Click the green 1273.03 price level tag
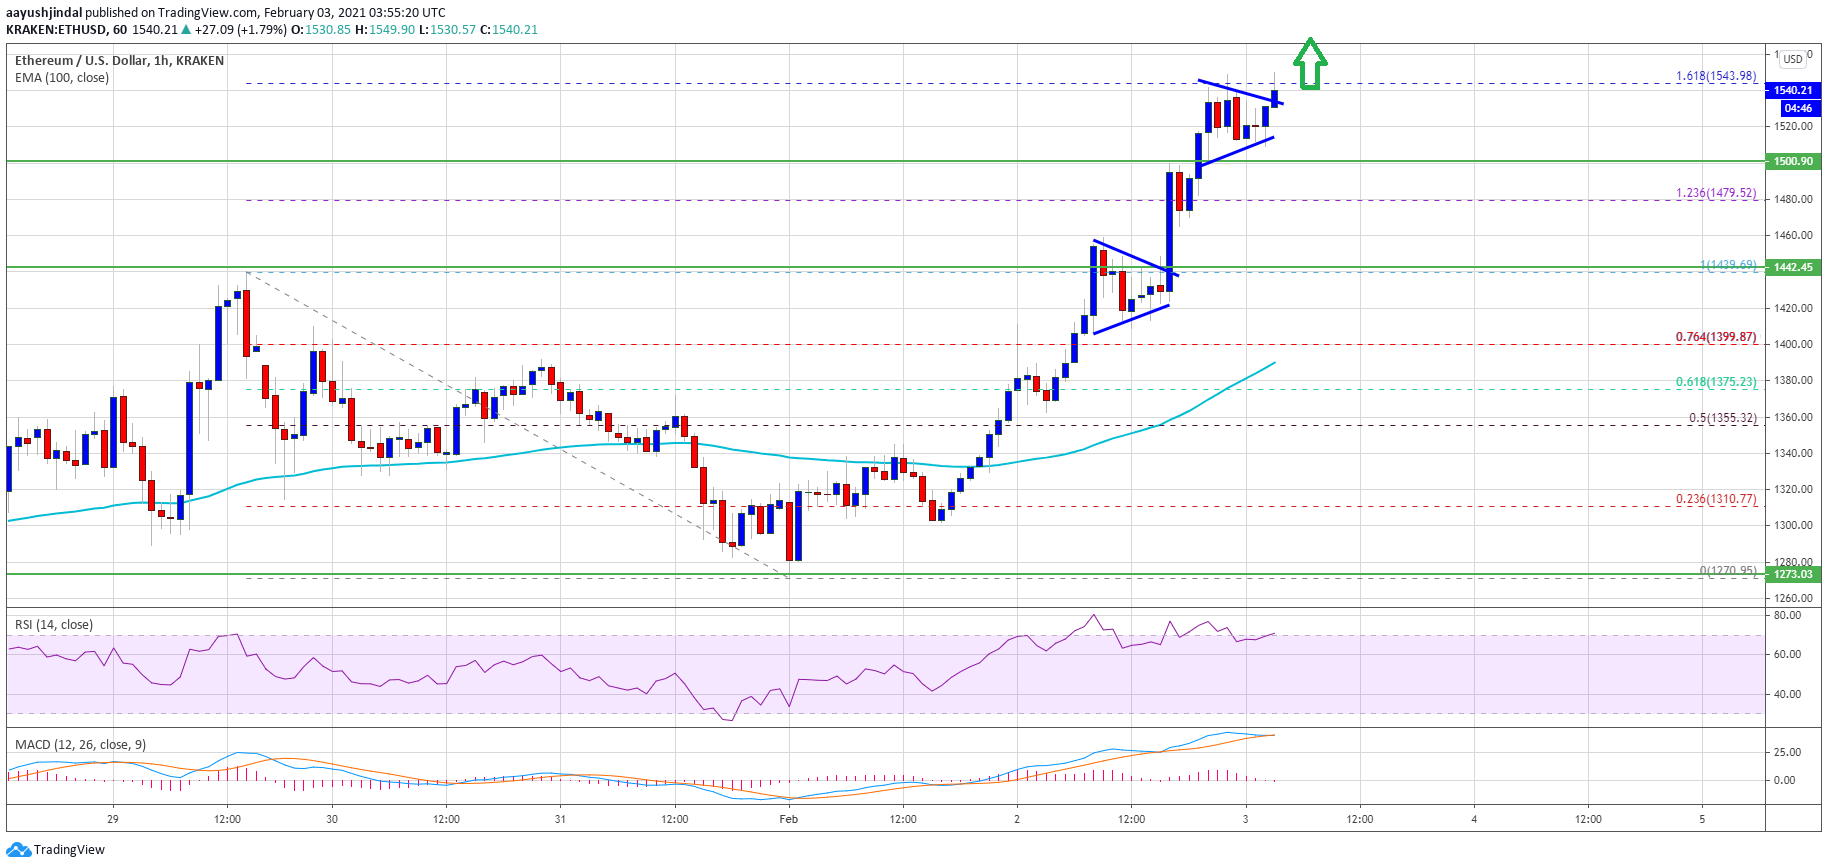The width and height of the screenshot is (1828, 868). [1793, 574]
